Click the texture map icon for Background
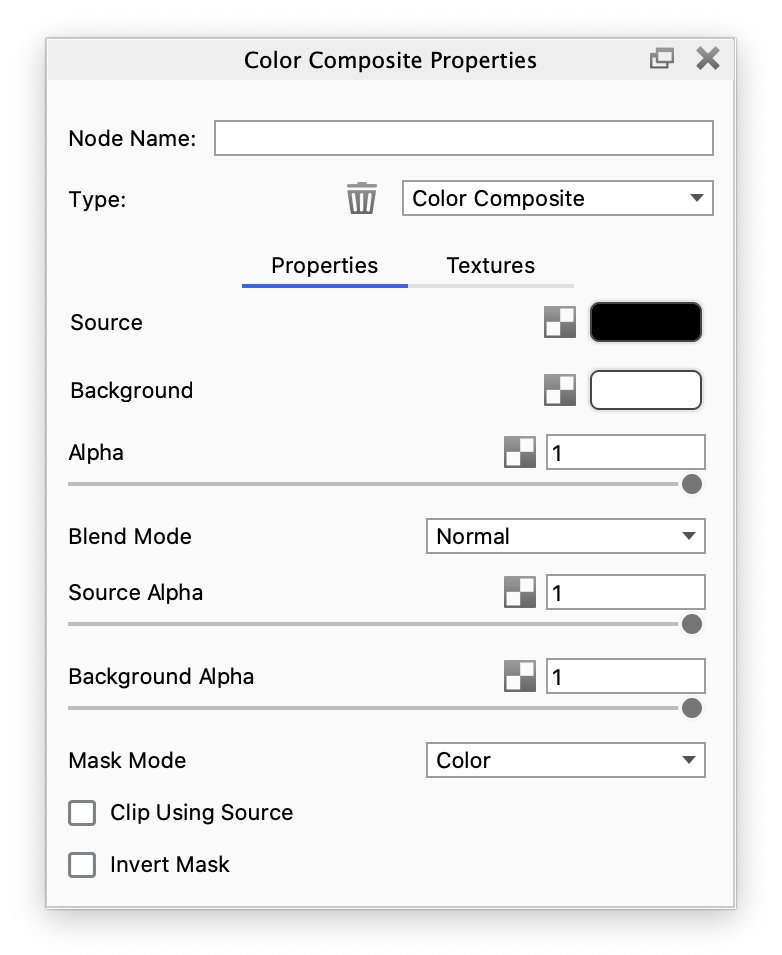The height and width of the screenshot is (955, 782). click(560, 390)
